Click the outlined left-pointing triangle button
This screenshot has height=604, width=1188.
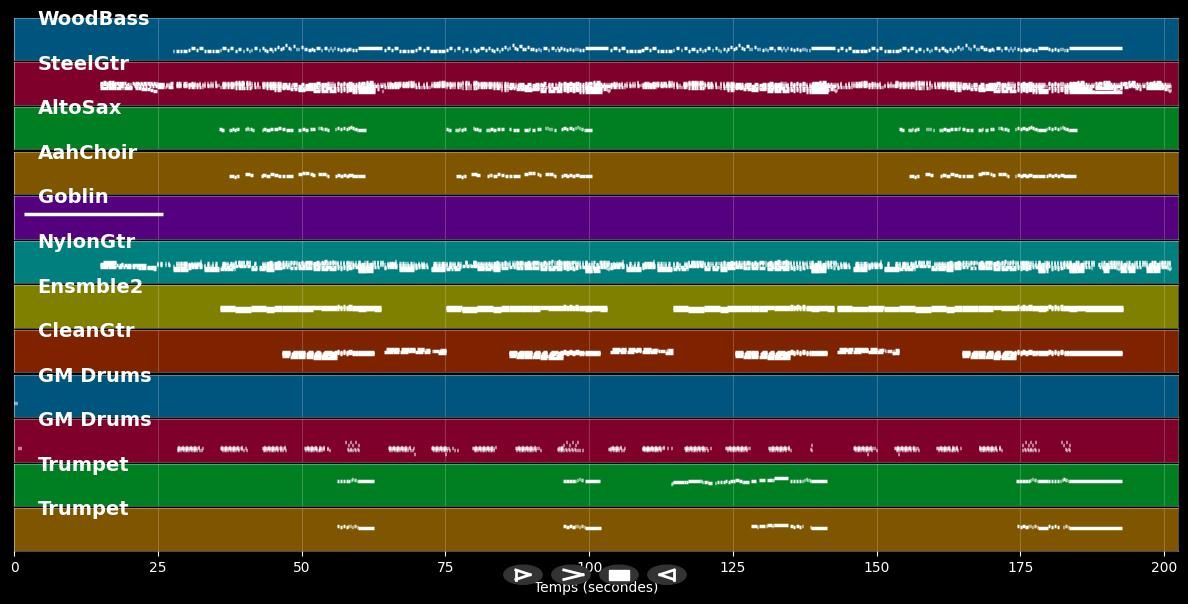[666, 575]
